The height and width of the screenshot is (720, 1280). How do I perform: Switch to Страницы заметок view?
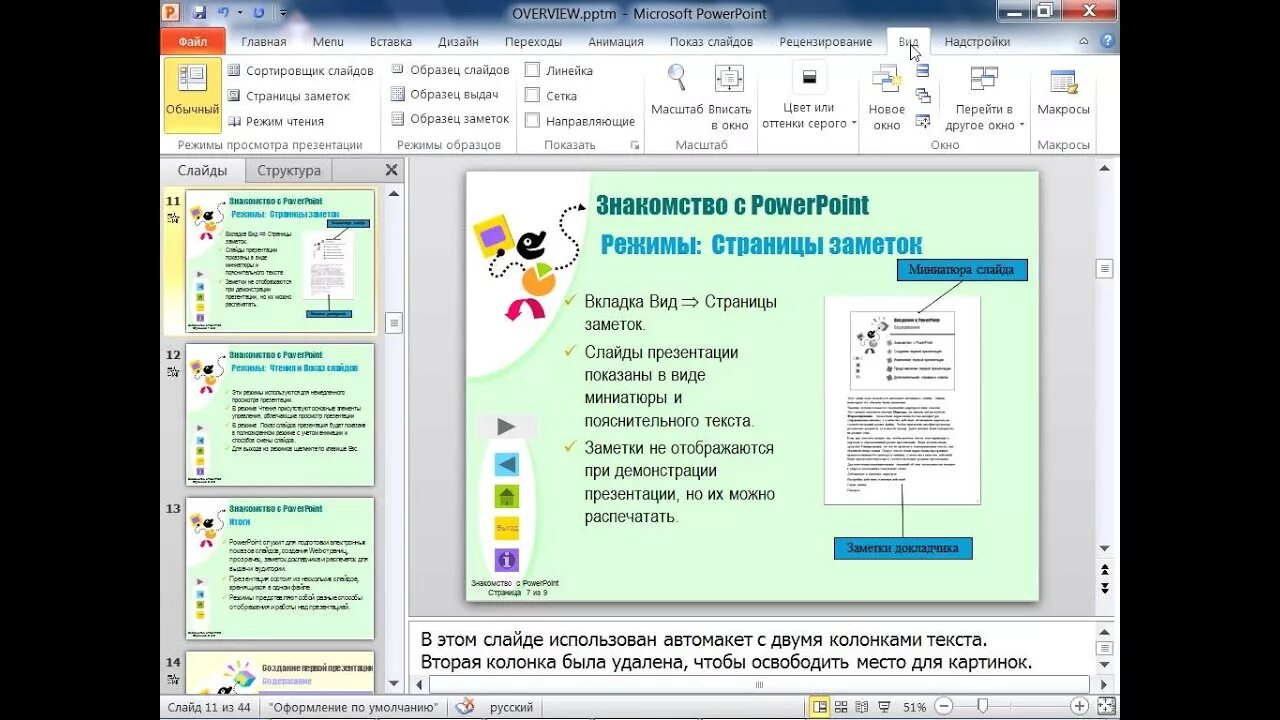click(x=289, y=96)
